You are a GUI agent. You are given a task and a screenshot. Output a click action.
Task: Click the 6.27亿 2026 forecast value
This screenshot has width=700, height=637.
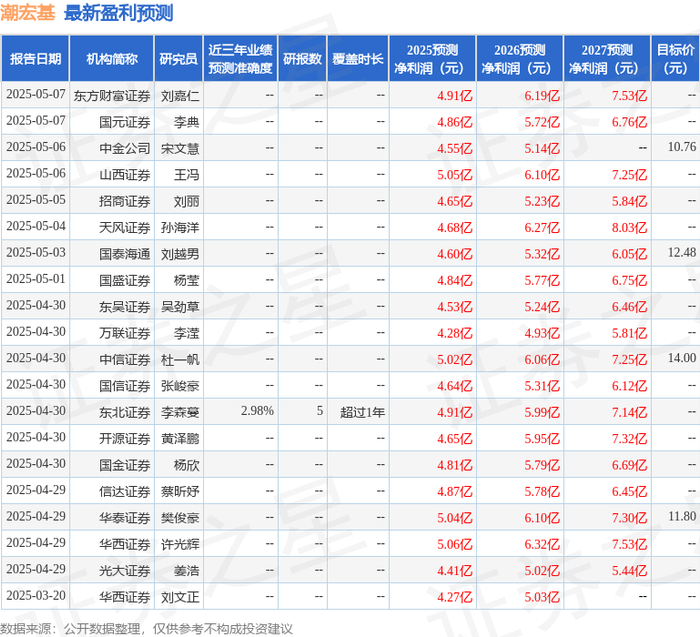click(x=542, y=228)
